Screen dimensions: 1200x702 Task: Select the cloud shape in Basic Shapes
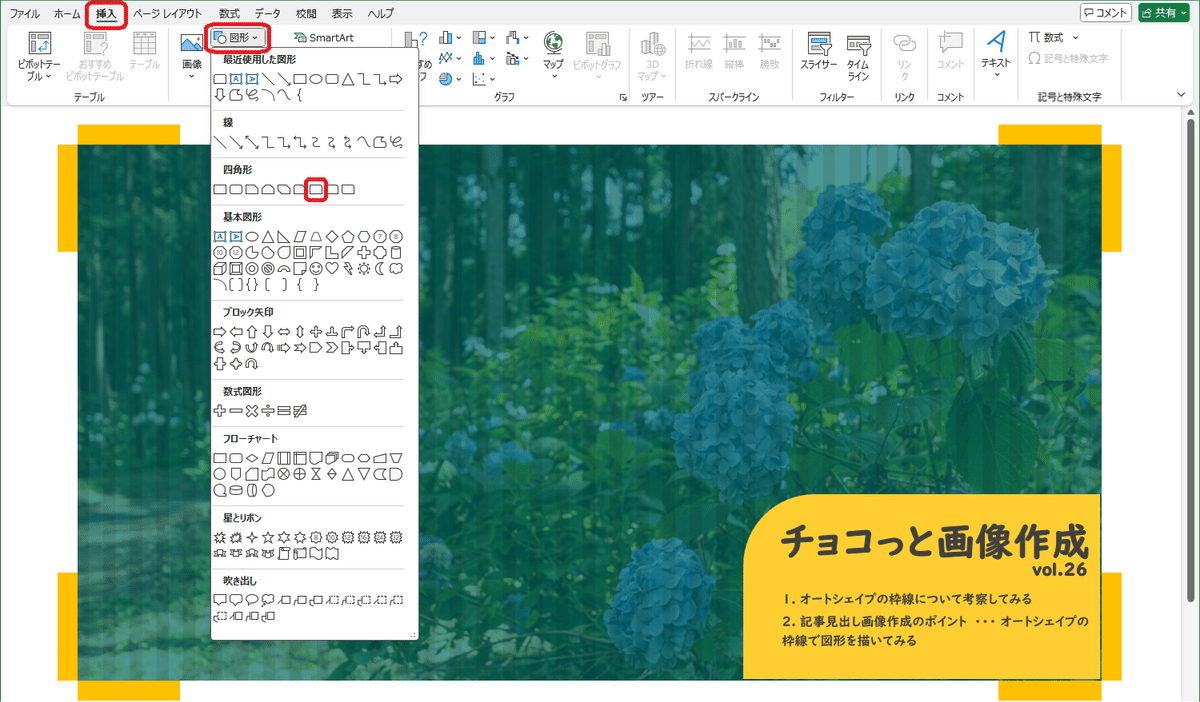pos(396,269)
